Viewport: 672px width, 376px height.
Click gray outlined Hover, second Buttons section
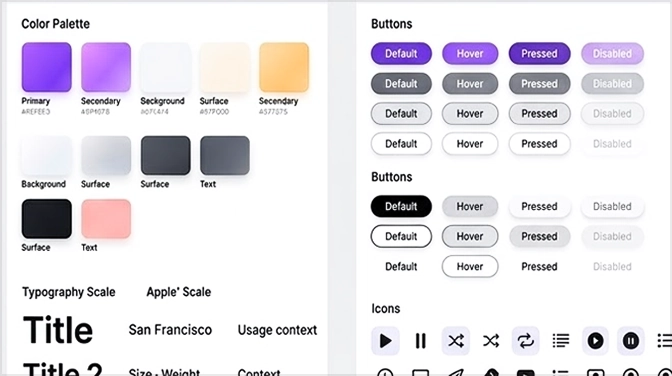(x=470, y=236)
